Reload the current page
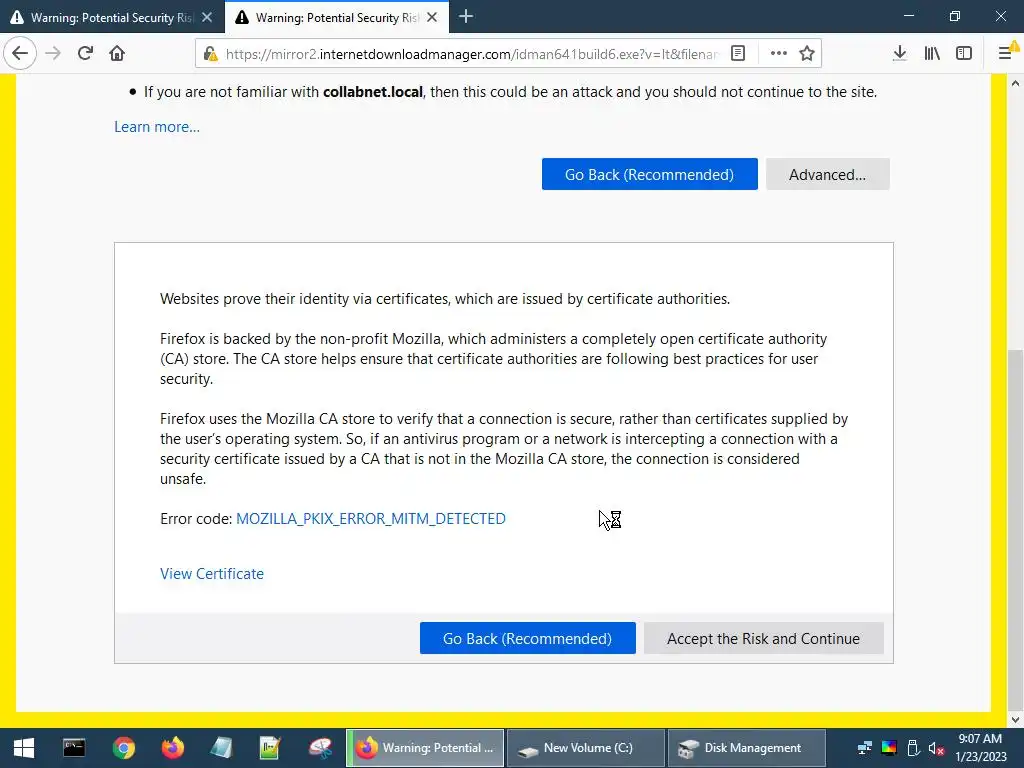Screen dimensions: 1024x768 click(85, 53)
